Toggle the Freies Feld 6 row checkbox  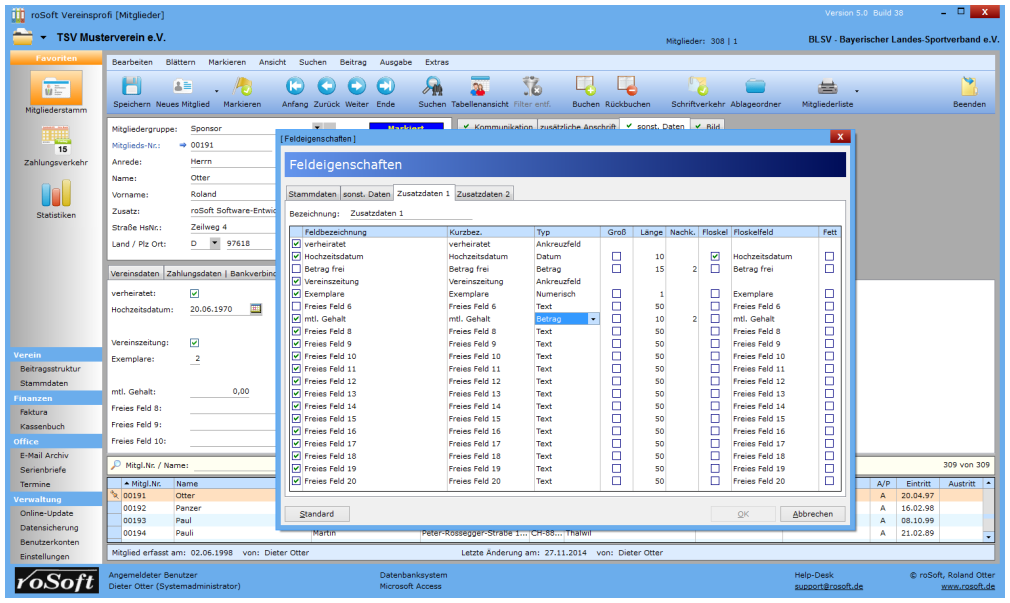(x=296, y=306)
